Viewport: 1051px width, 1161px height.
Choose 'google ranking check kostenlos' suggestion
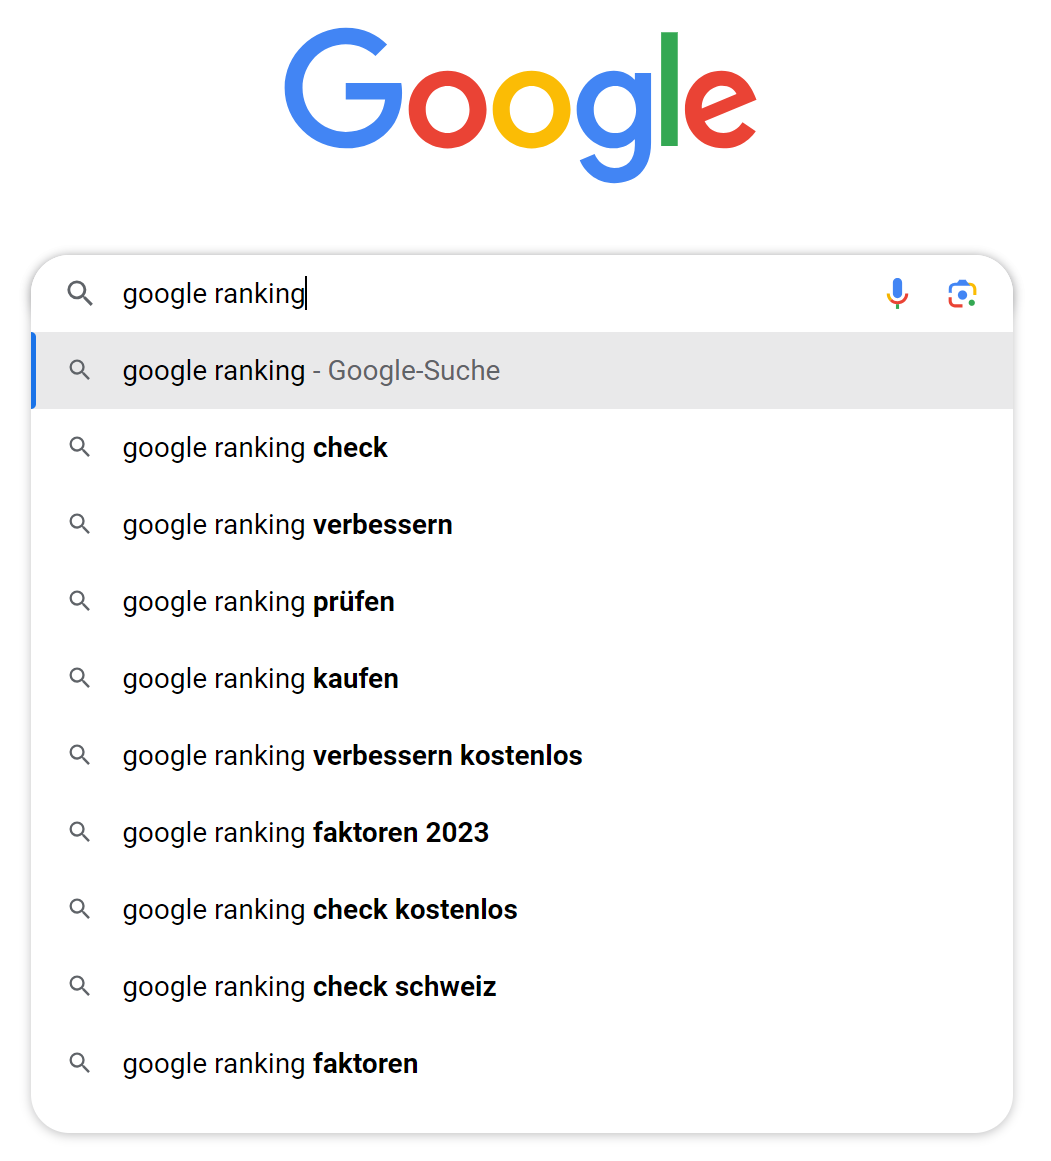point(320,910)
